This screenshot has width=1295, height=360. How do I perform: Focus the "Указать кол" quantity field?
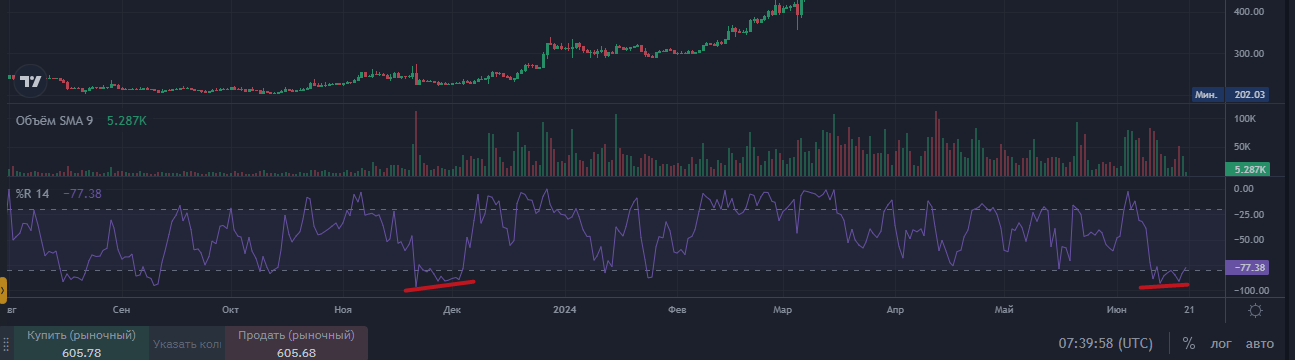pyautogui.click(x=187, y=344)
